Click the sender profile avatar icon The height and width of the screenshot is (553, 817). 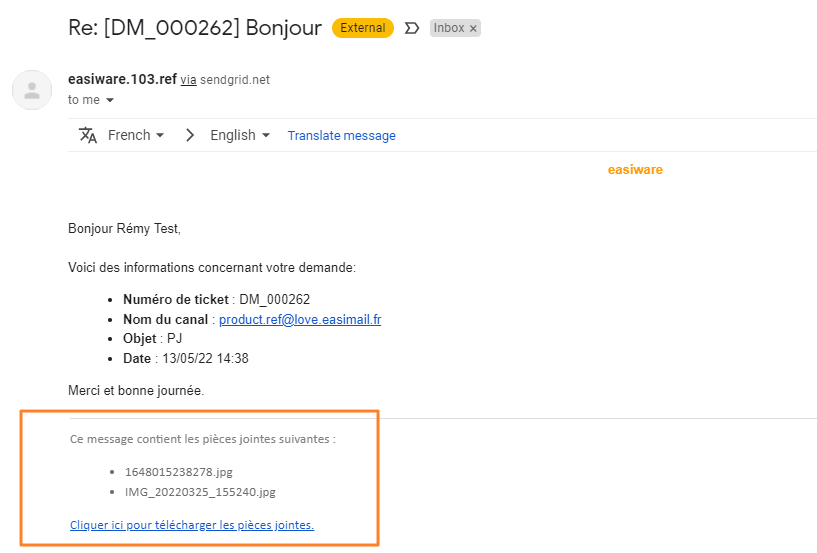(x=32, y=90)
